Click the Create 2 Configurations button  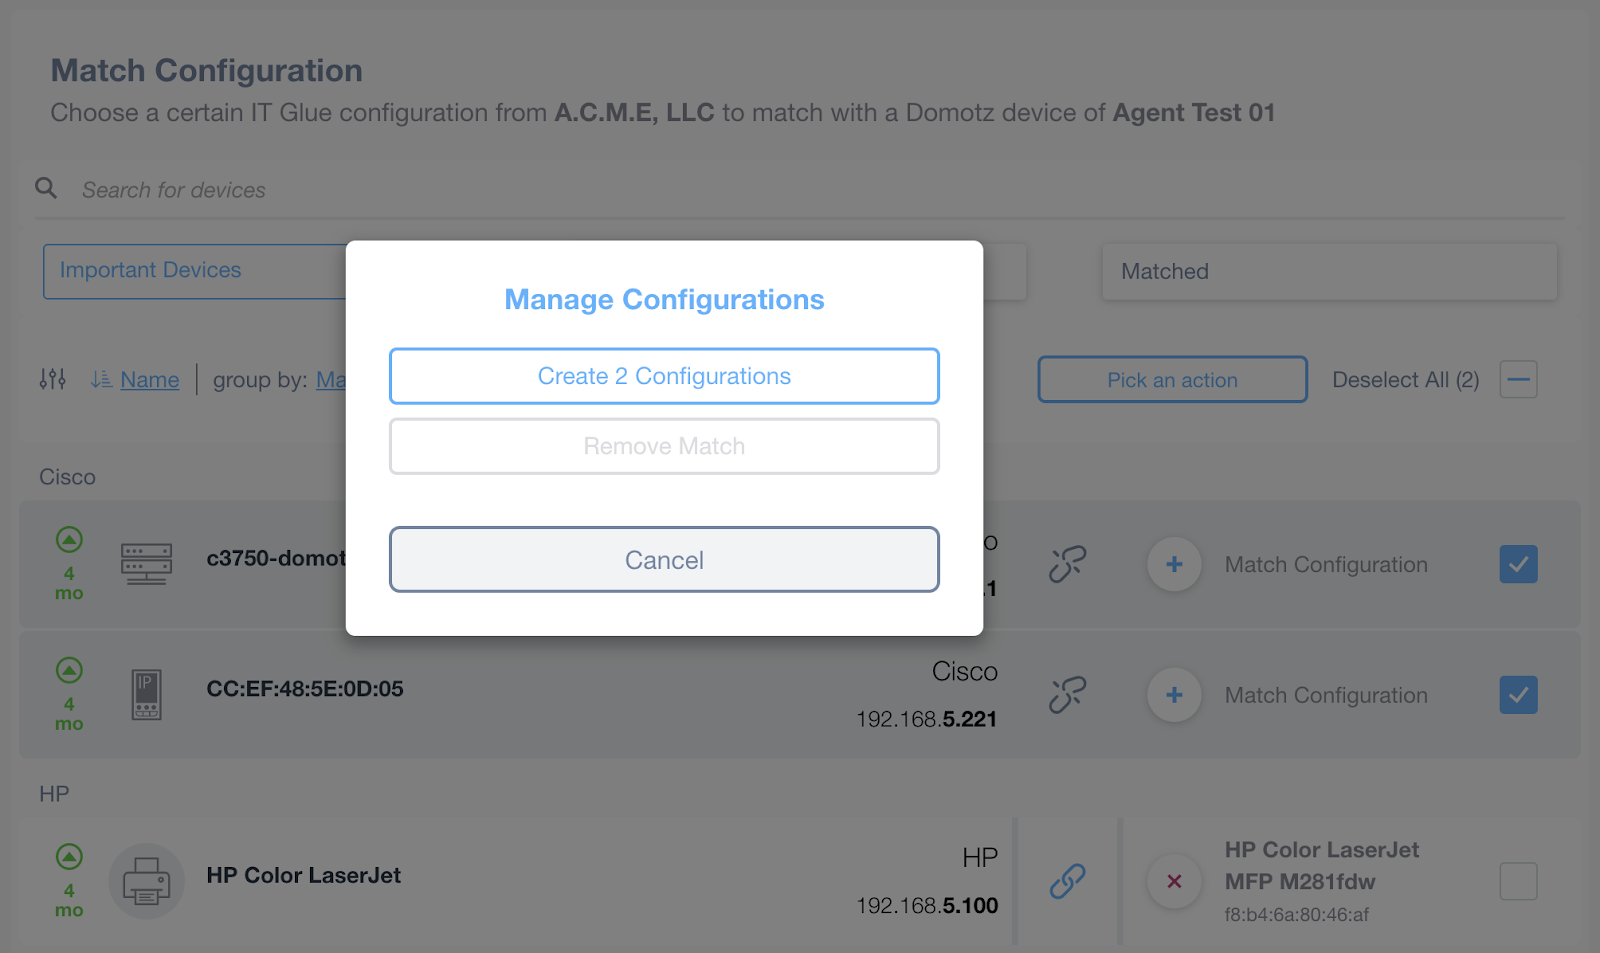pos(663,376)
